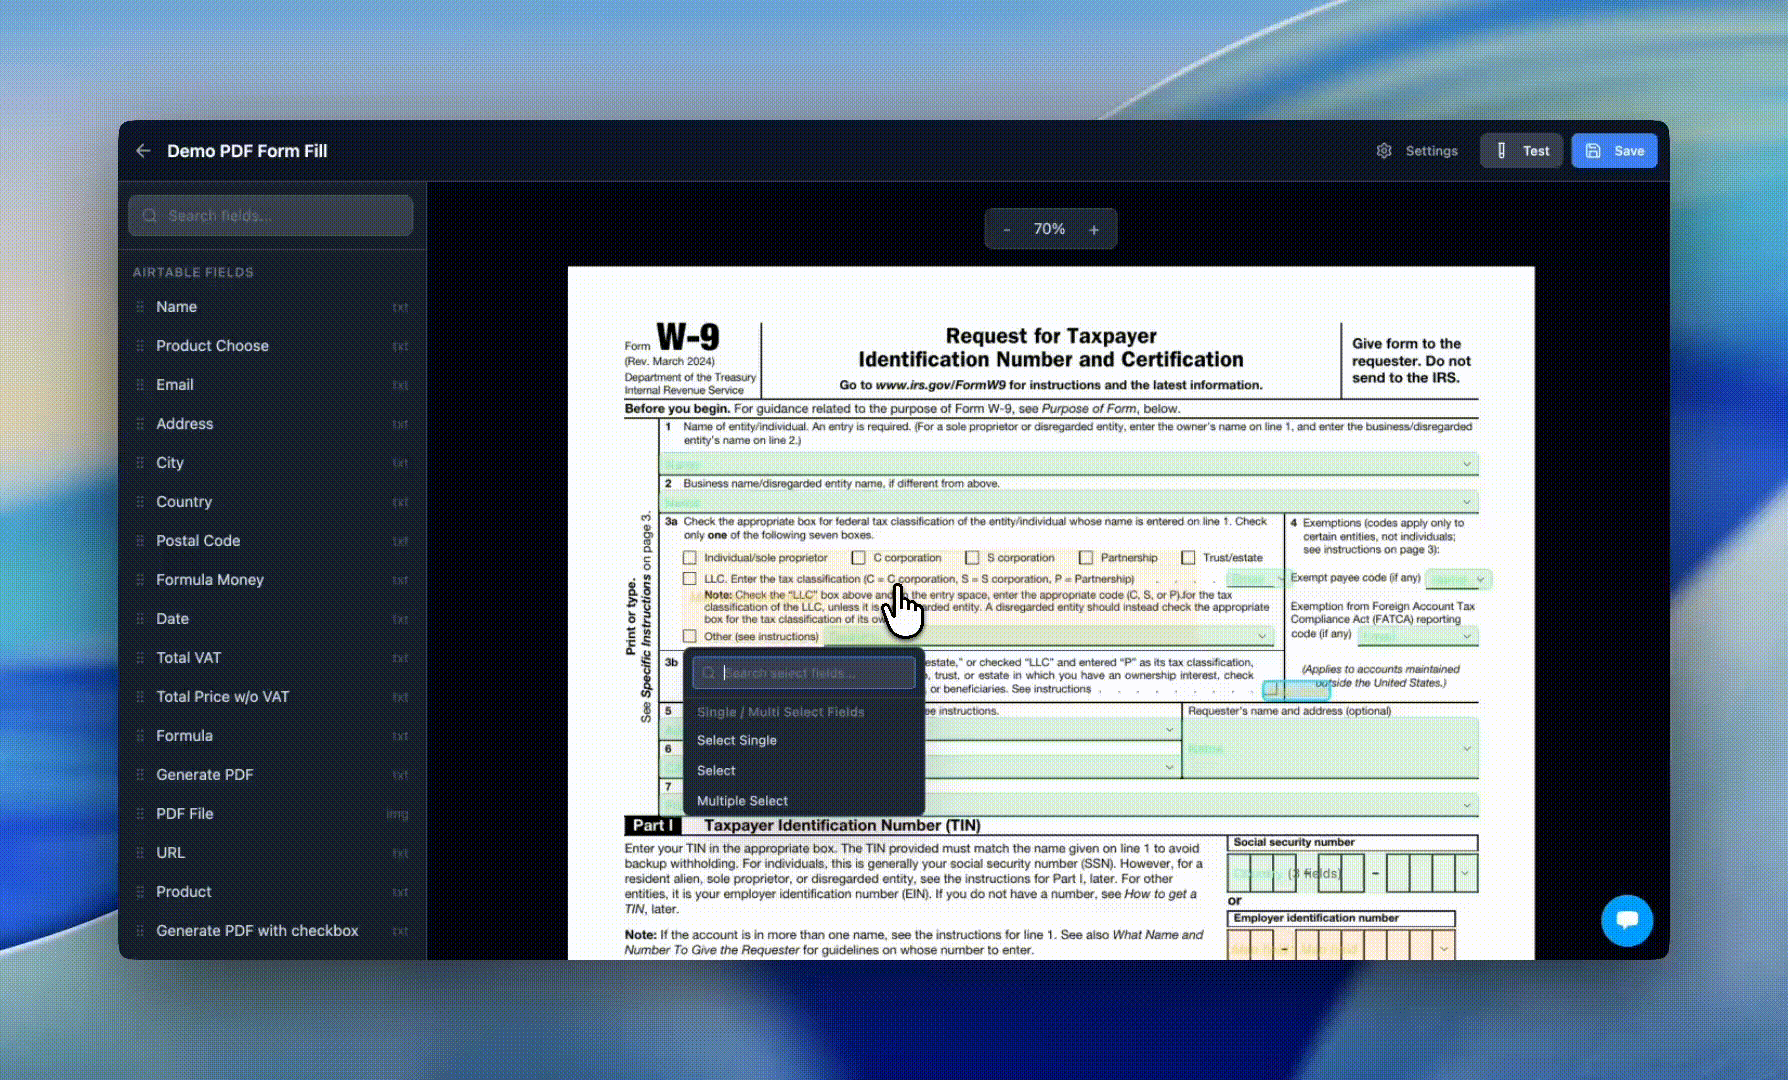Grab the drag handle of Postal Code
The width and height of the screenshot is (1788, 1080).
pyautogui.click(x=140, y=541)
